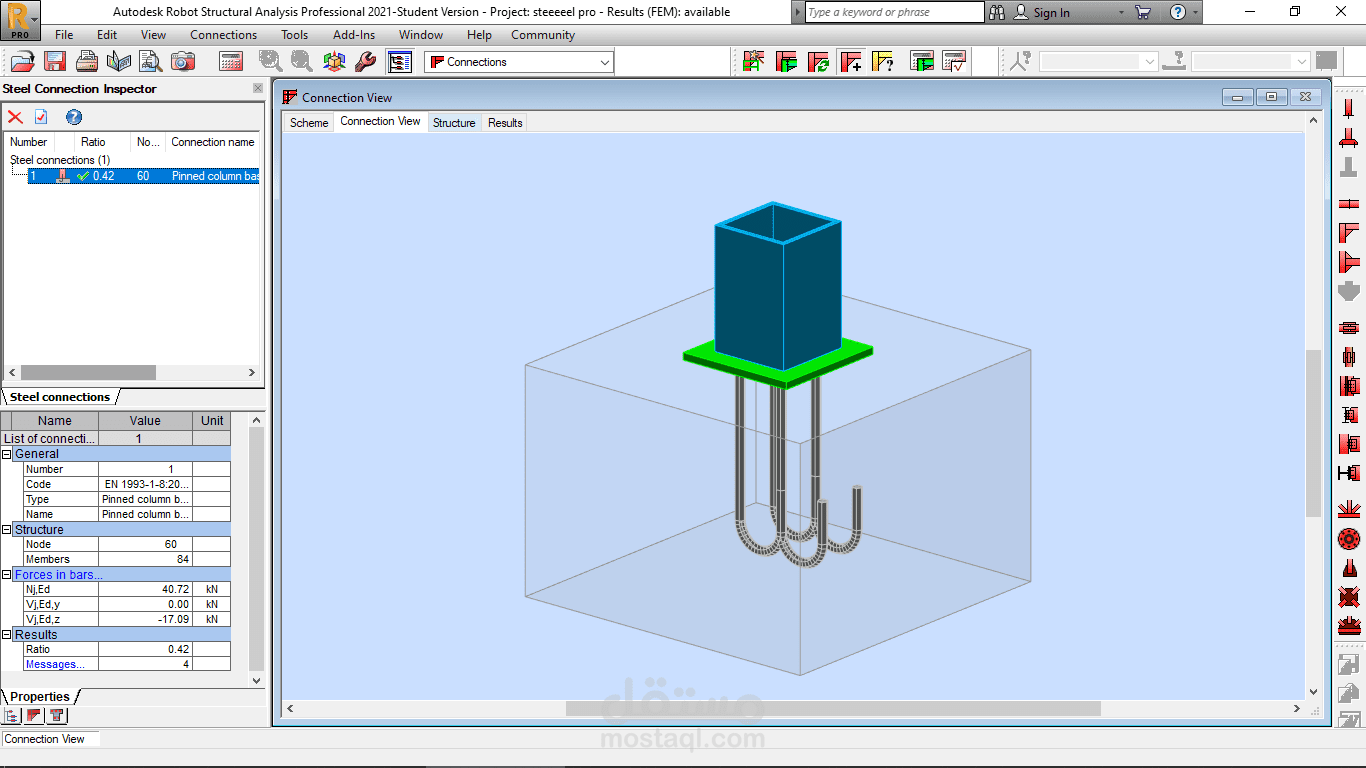The image size is (1366, 768).
Task: Collapse the Structure section in the properties
Action: pos(7,530)
